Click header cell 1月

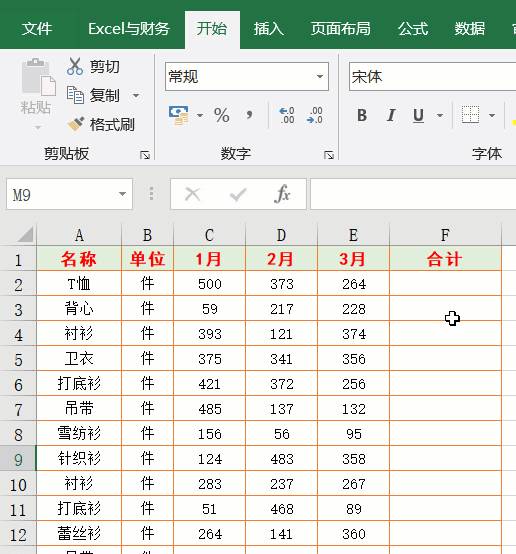210,259
